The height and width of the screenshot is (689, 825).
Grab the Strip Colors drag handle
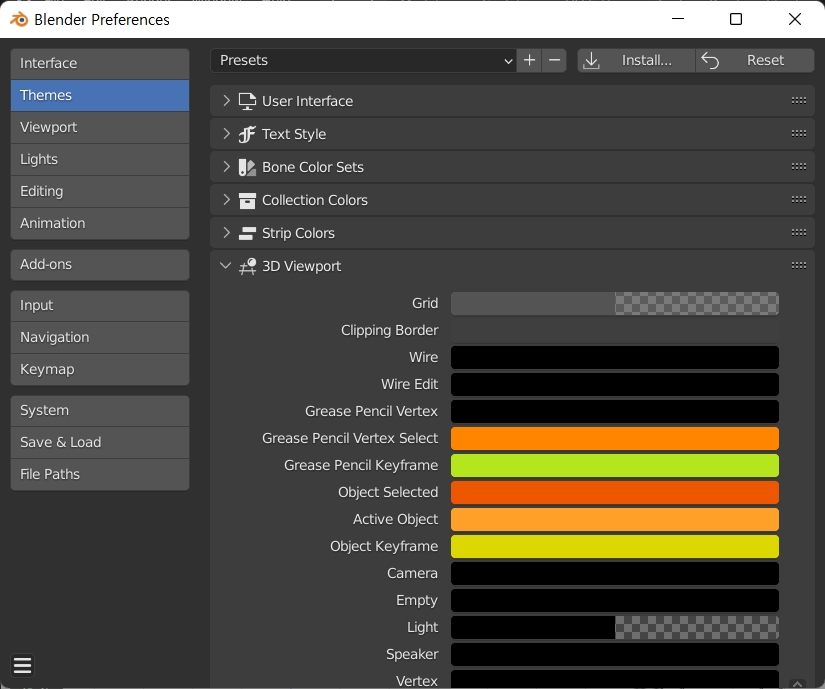tap(799, 232)
